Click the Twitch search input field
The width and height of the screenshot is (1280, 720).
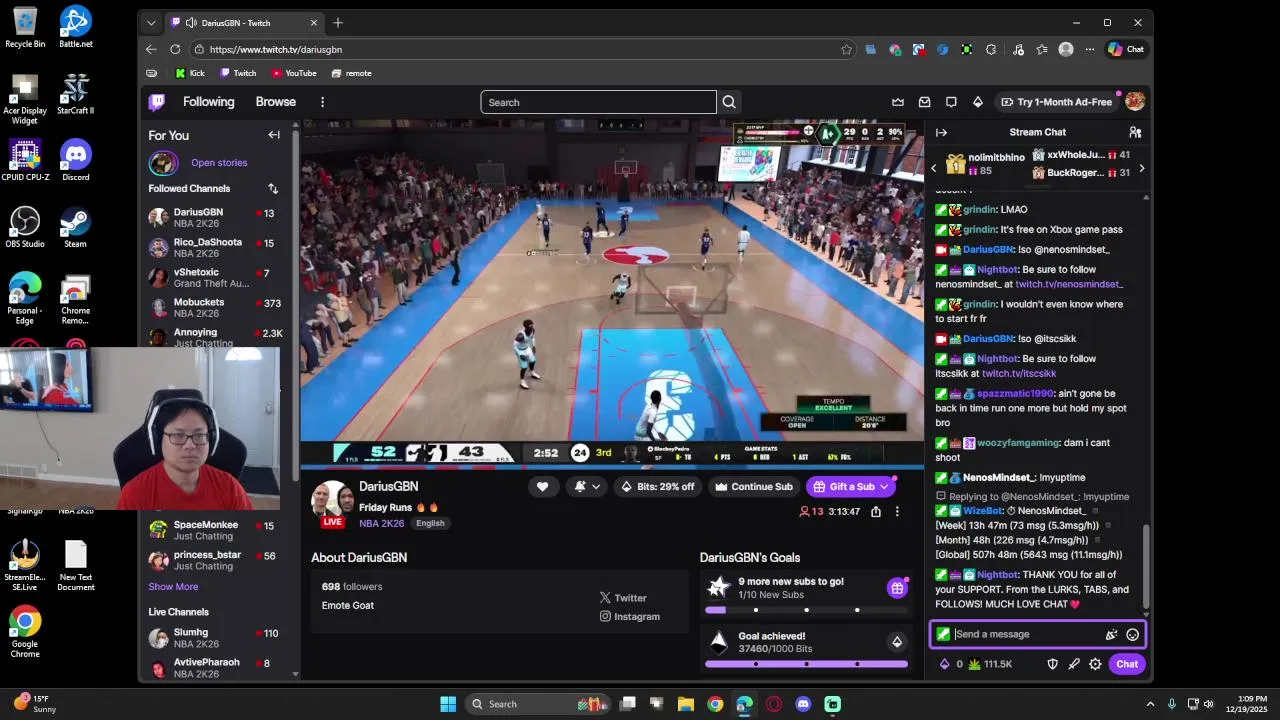click(x=598, y=102)
